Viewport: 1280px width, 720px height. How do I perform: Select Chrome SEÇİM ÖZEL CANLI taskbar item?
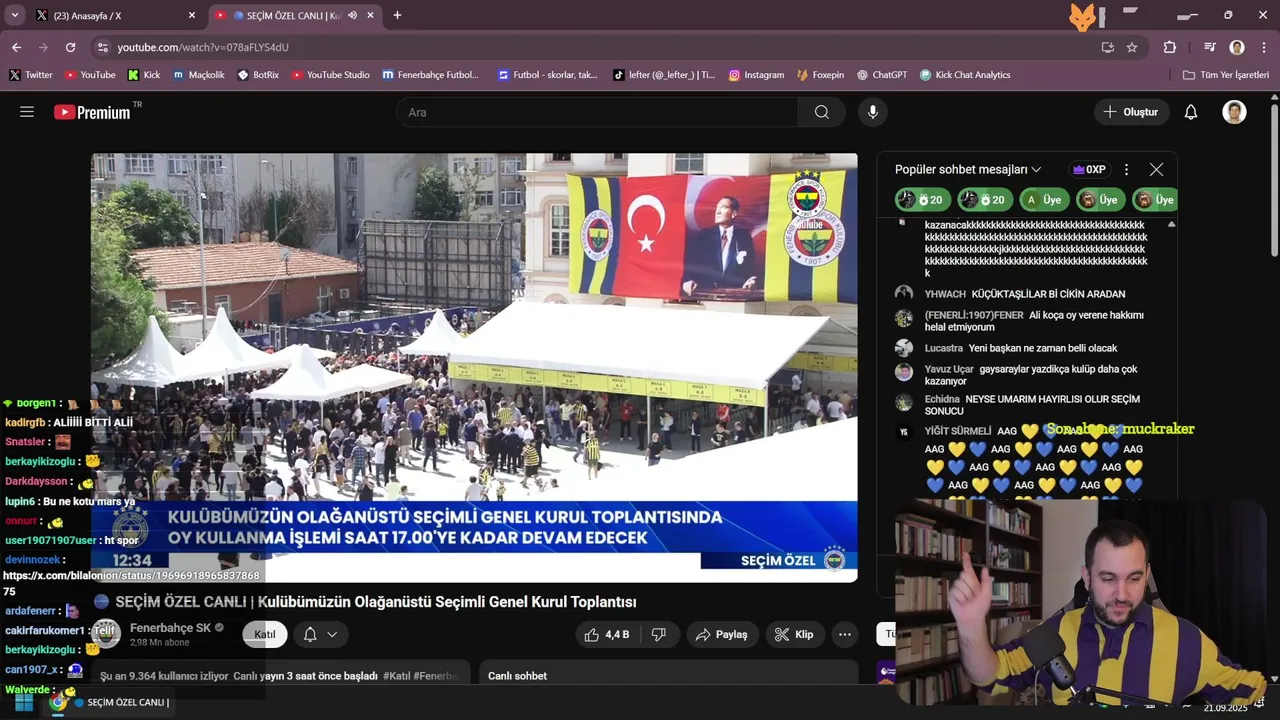(x=112, y=702)
